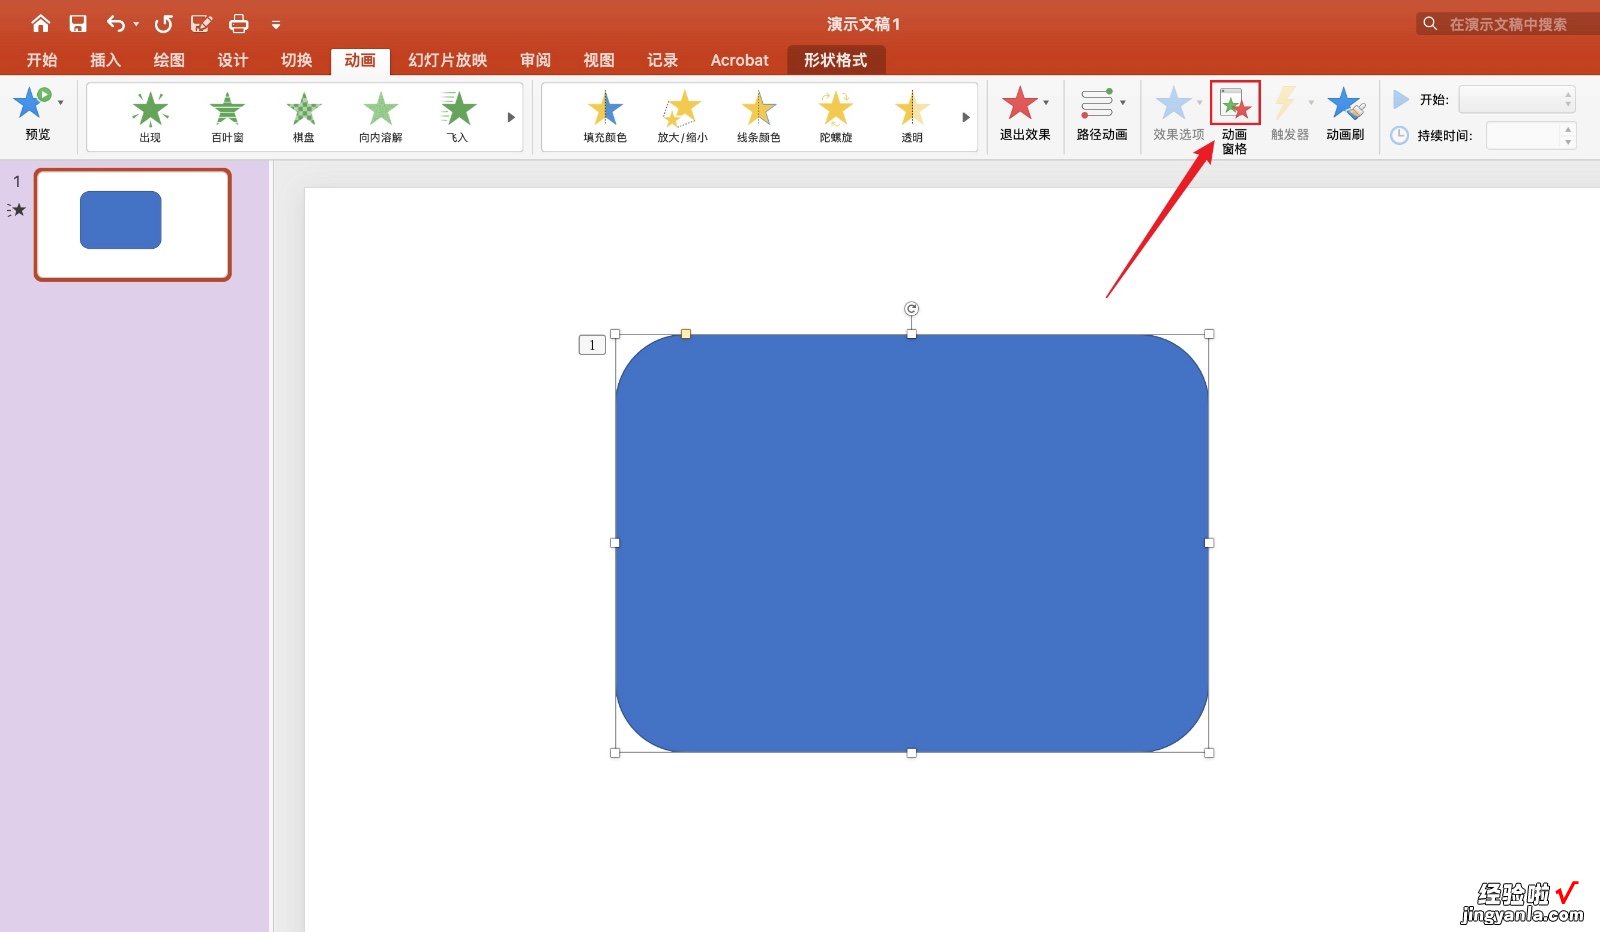Image resolution: width=1600 pixels, height=932 pixels.
Task: Switch to the 审阅 tab
Action: [x=536, y=60]
